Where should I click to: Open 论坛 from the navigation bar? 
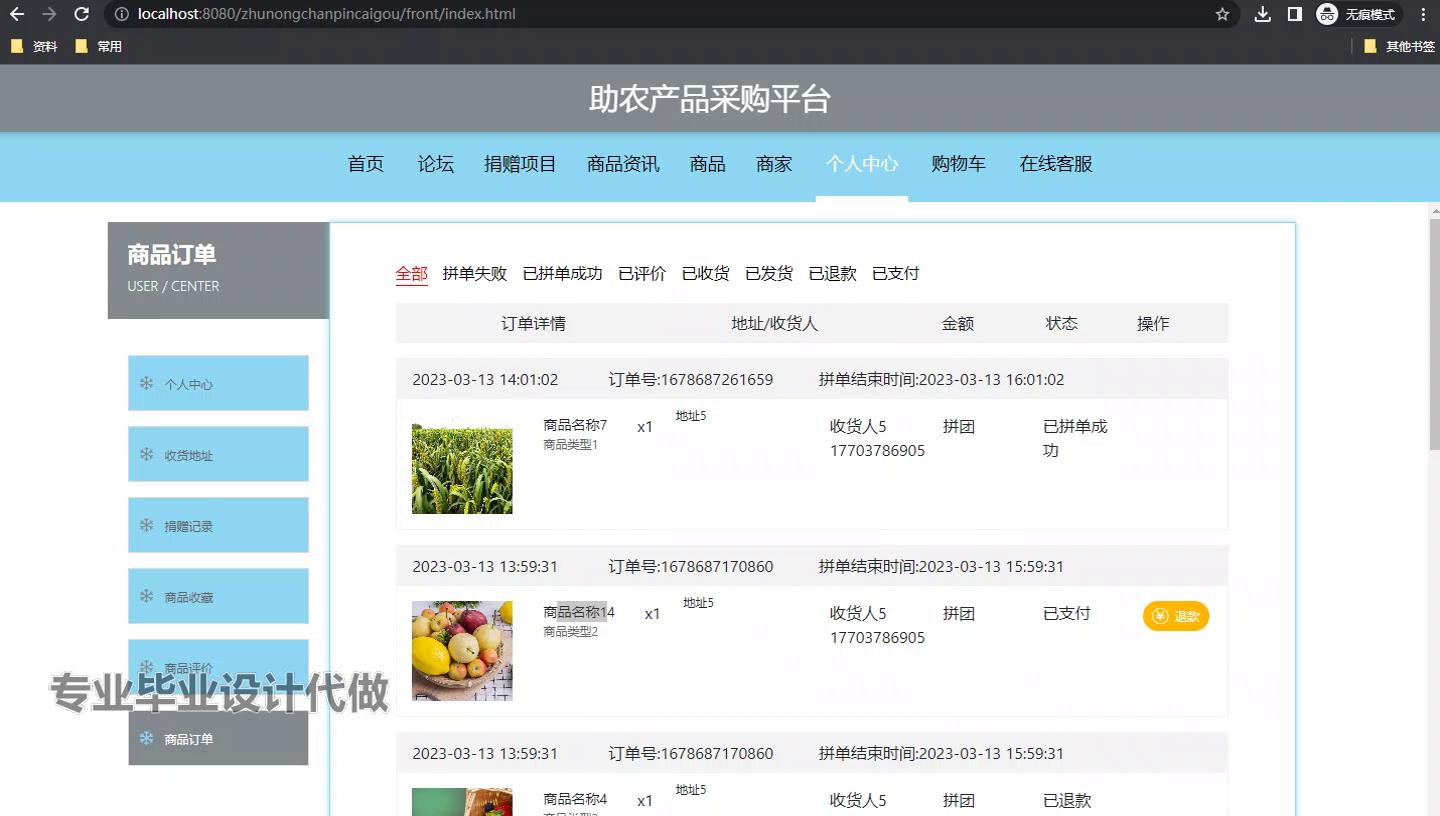[436, 164]
